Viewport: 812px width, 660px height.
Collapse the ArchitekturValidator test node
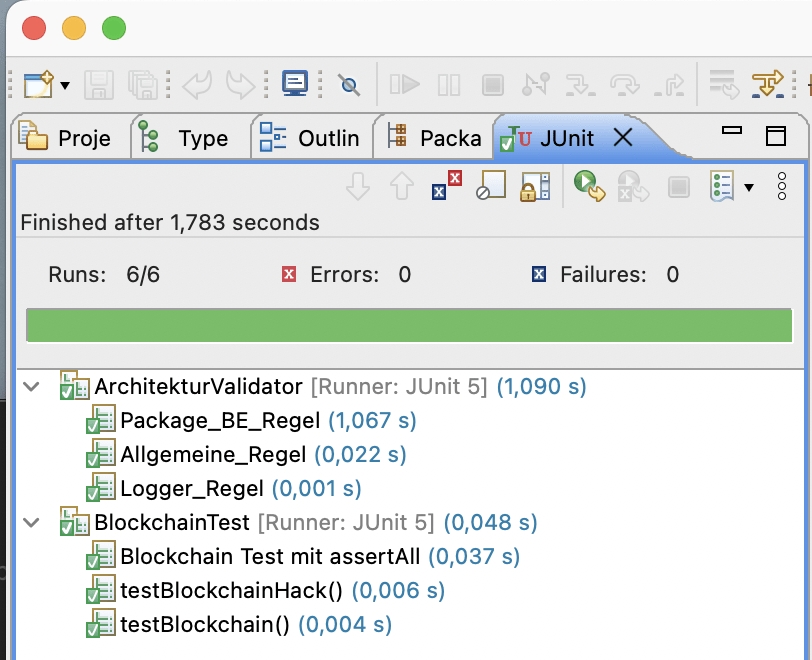pyautogui.click(x=32, y=386)
